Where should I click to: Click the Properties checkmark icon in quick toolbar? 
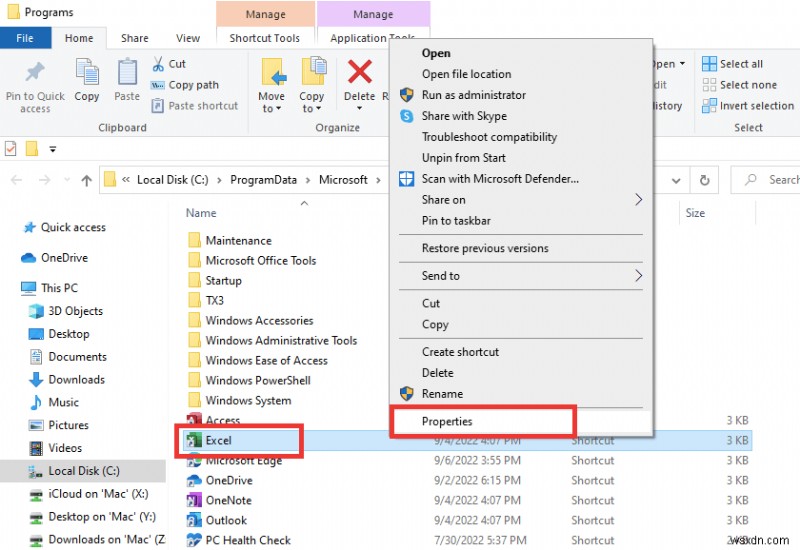coord(10,149)
